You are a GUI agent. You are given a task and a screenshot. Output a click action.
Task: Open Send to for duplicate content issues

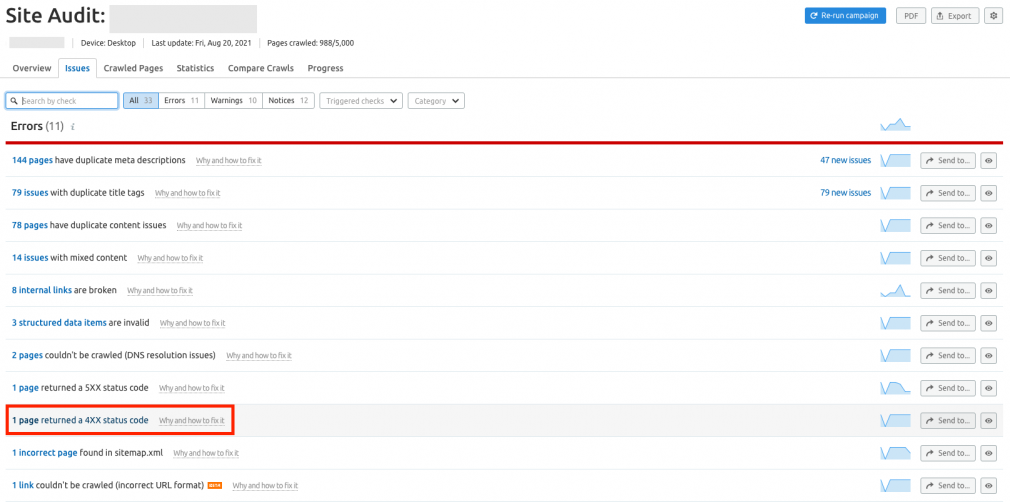tap(948, 226)
